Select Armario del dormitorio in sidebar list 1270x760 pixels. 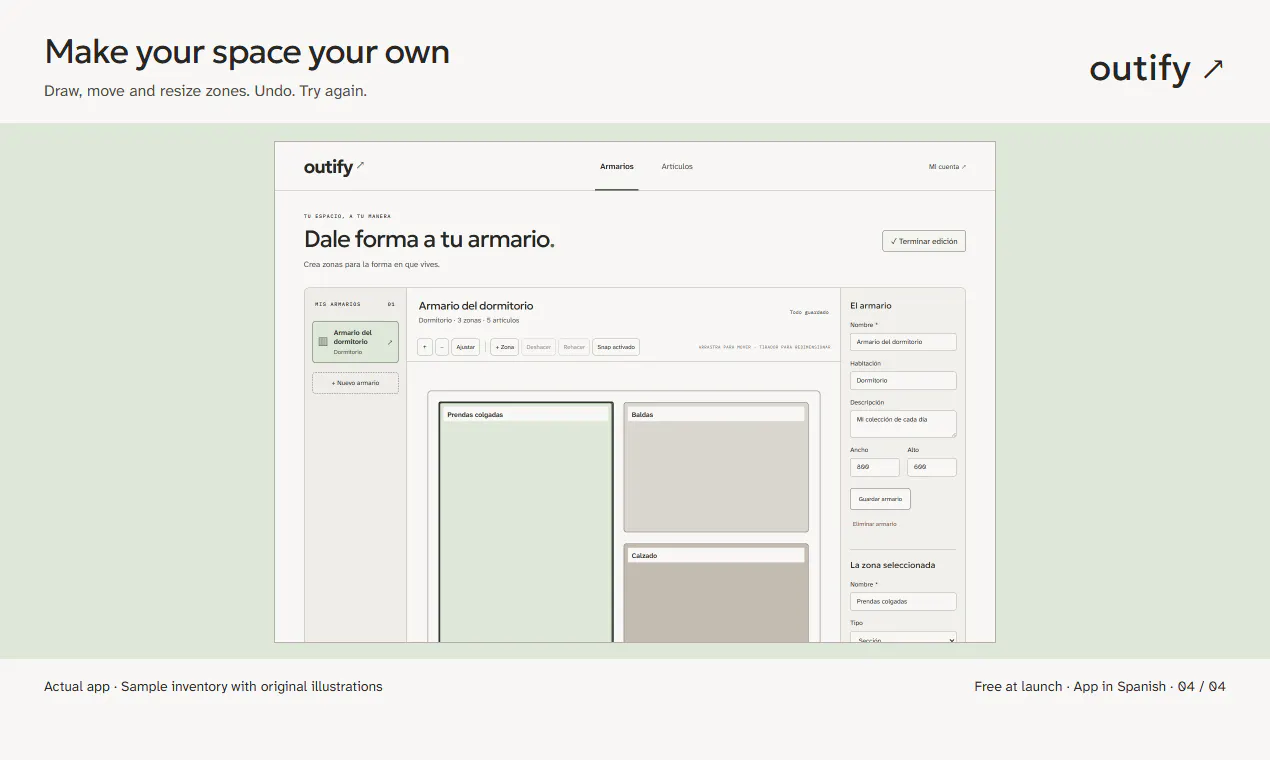[355, 342]
